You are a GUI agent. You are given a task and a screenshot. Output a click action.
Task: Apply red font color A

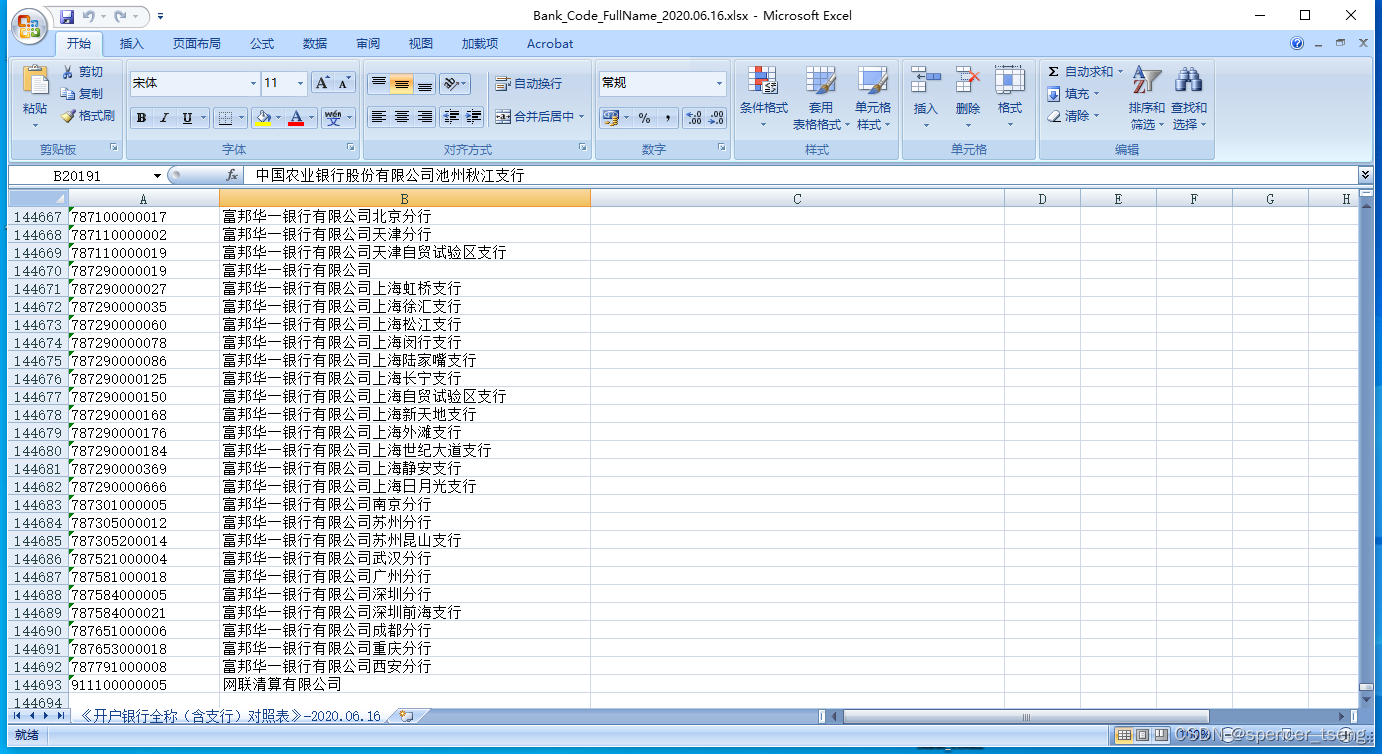296,118
